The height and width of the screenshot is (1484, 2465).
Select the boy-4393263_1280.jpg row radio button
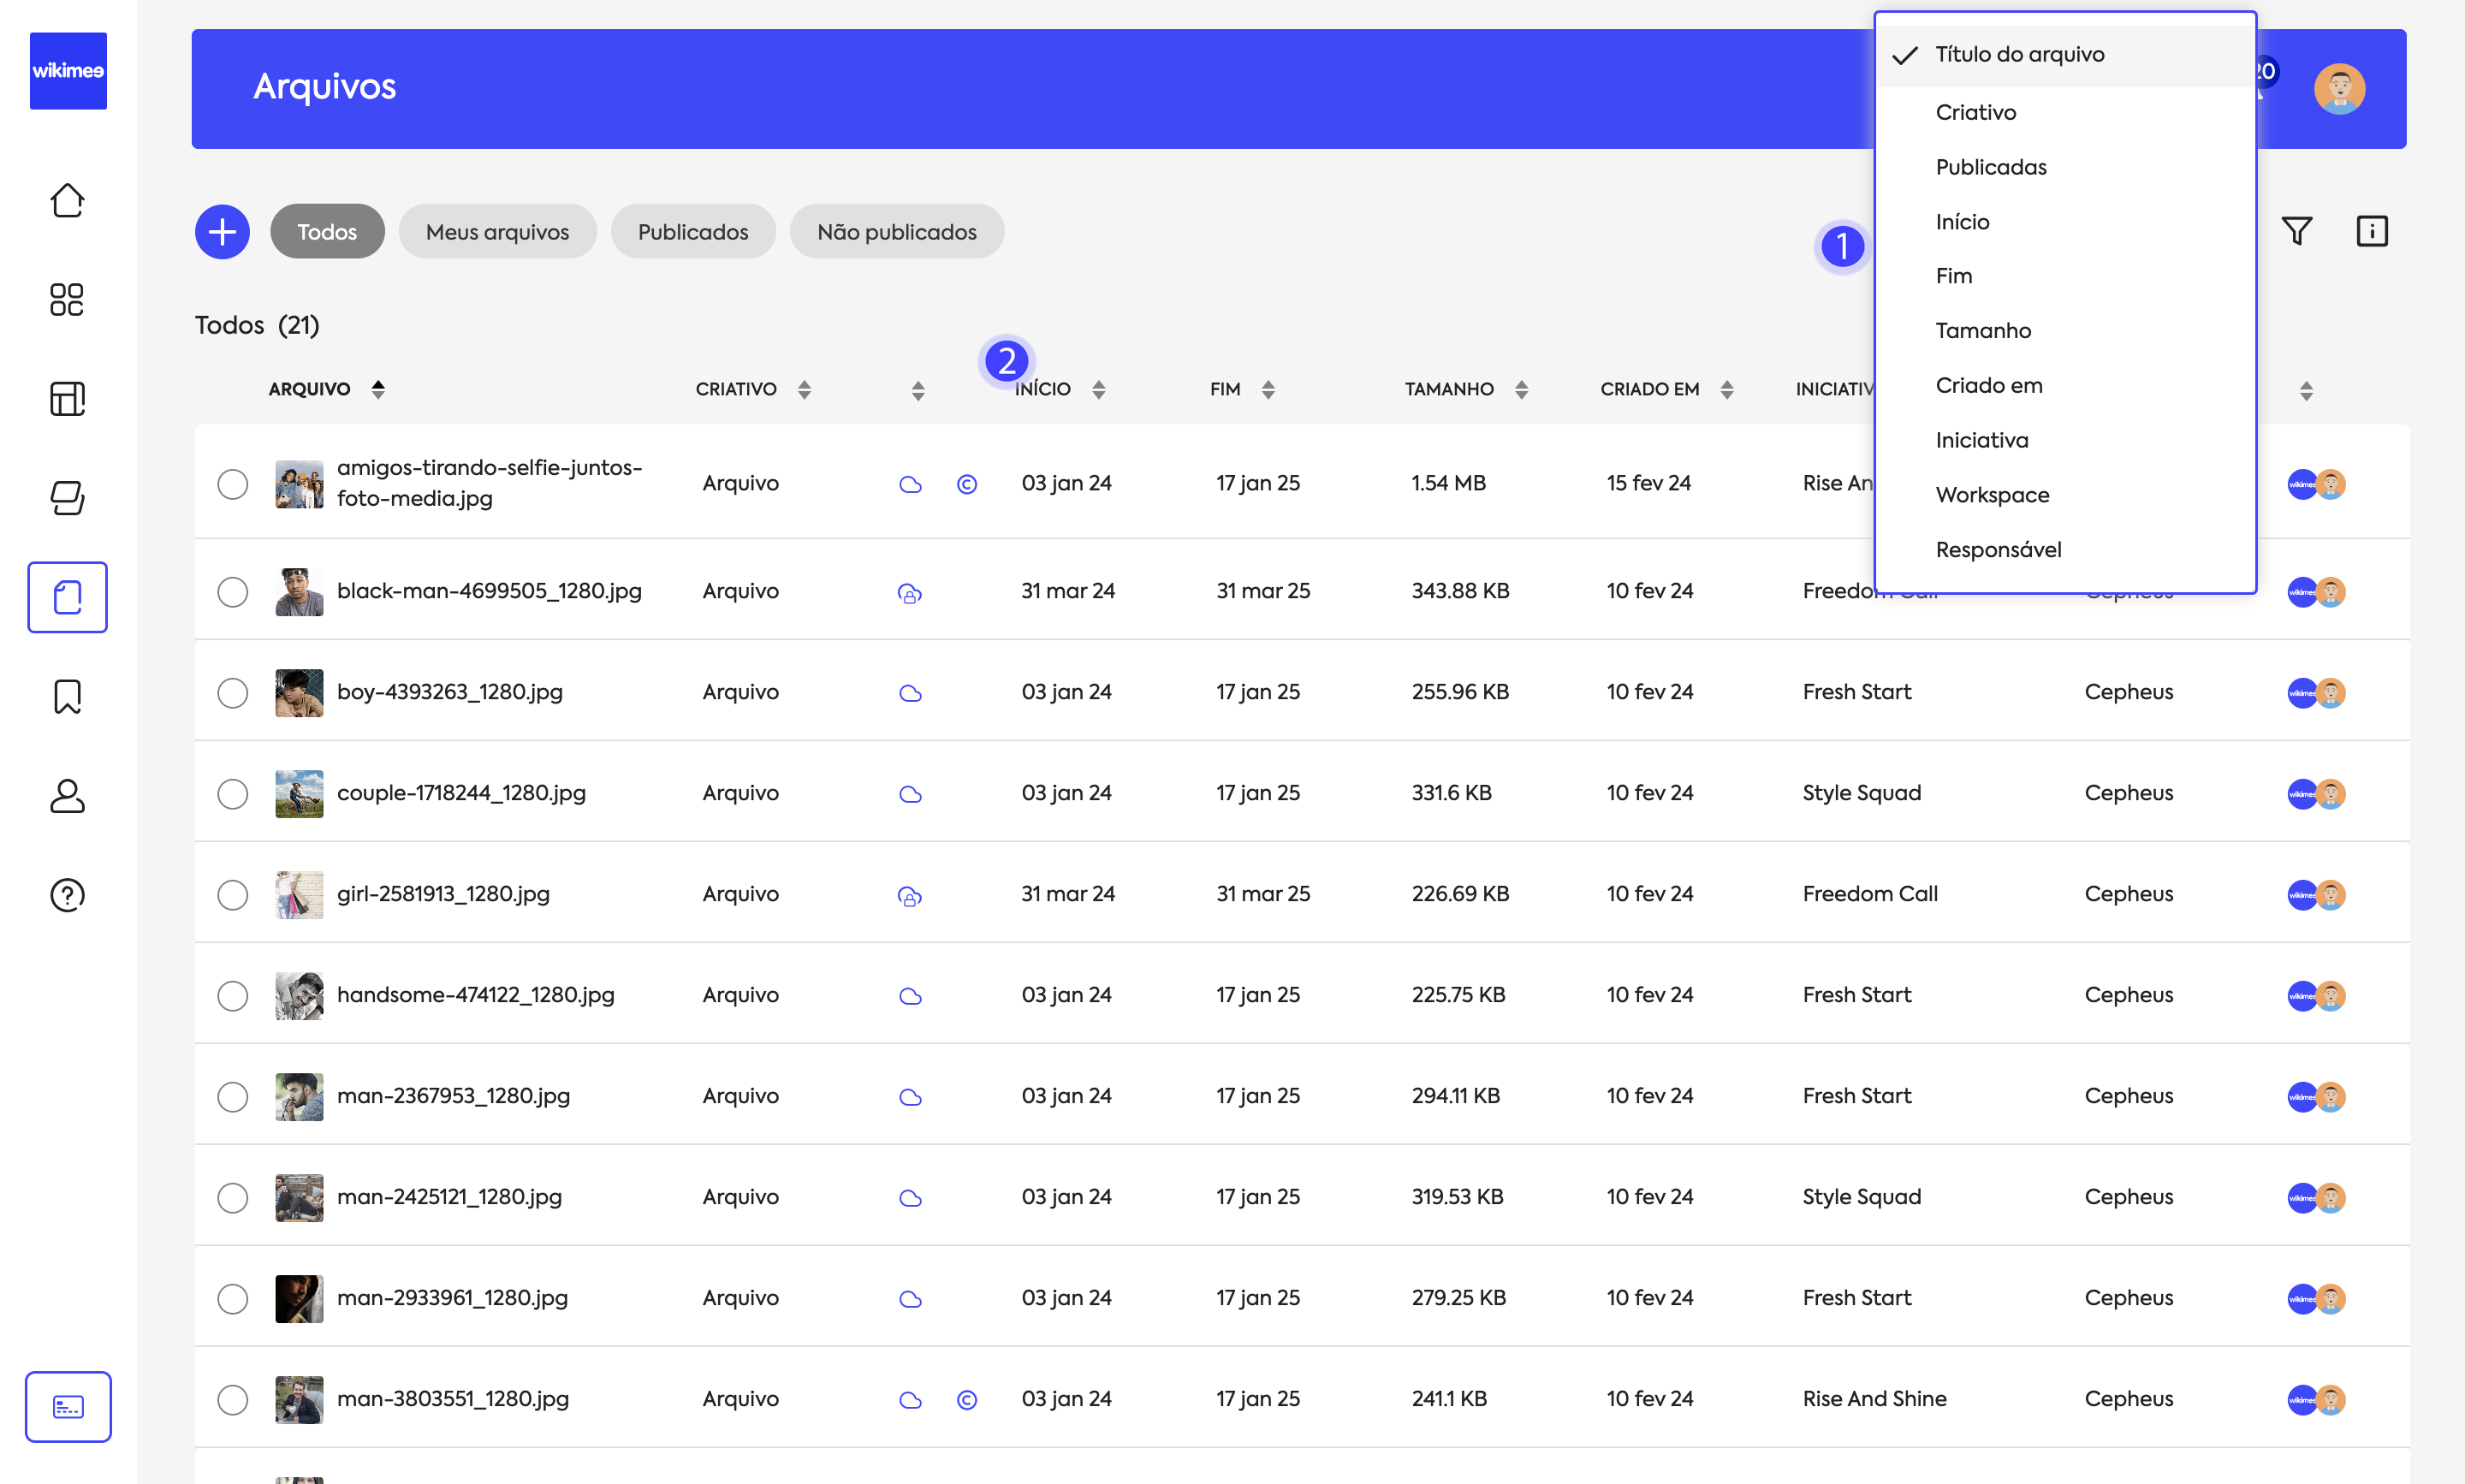(x=232, y=693)
